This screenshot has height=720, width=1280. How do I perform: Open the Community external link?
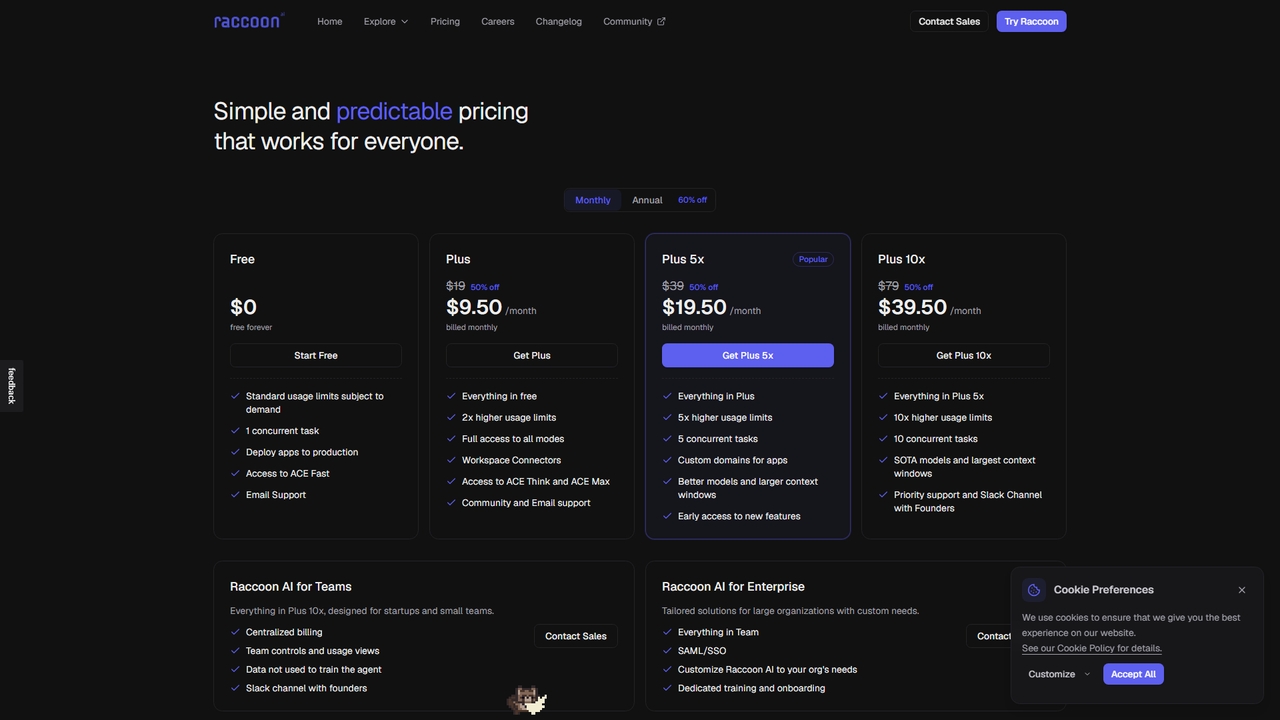634,21
